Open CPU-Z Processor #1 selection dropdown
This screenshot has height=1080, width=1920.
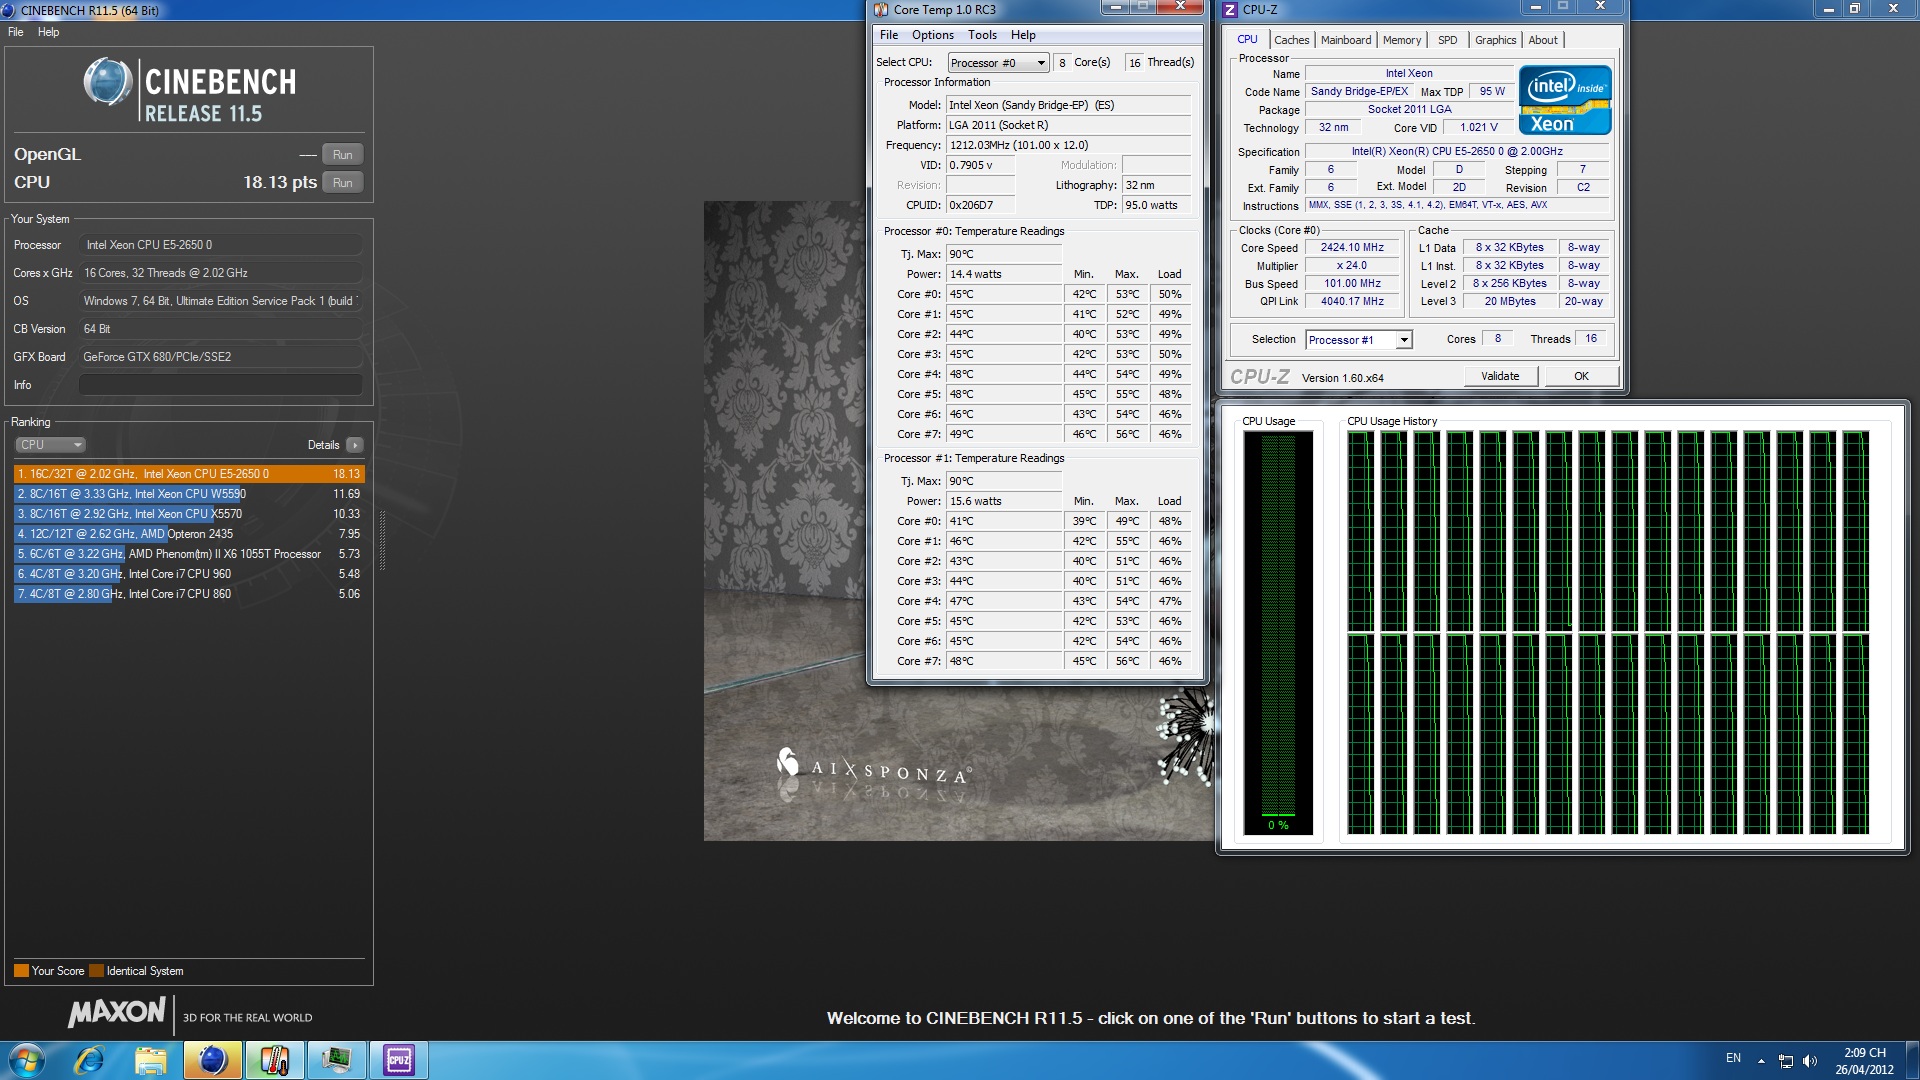click(x=1358, y=340)
